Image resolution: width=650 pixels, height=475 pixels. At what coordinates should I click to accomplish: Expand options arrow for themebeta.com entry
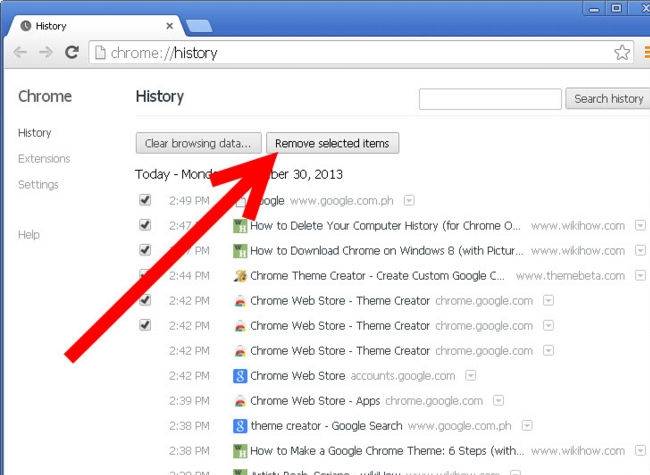coord(641,276)
